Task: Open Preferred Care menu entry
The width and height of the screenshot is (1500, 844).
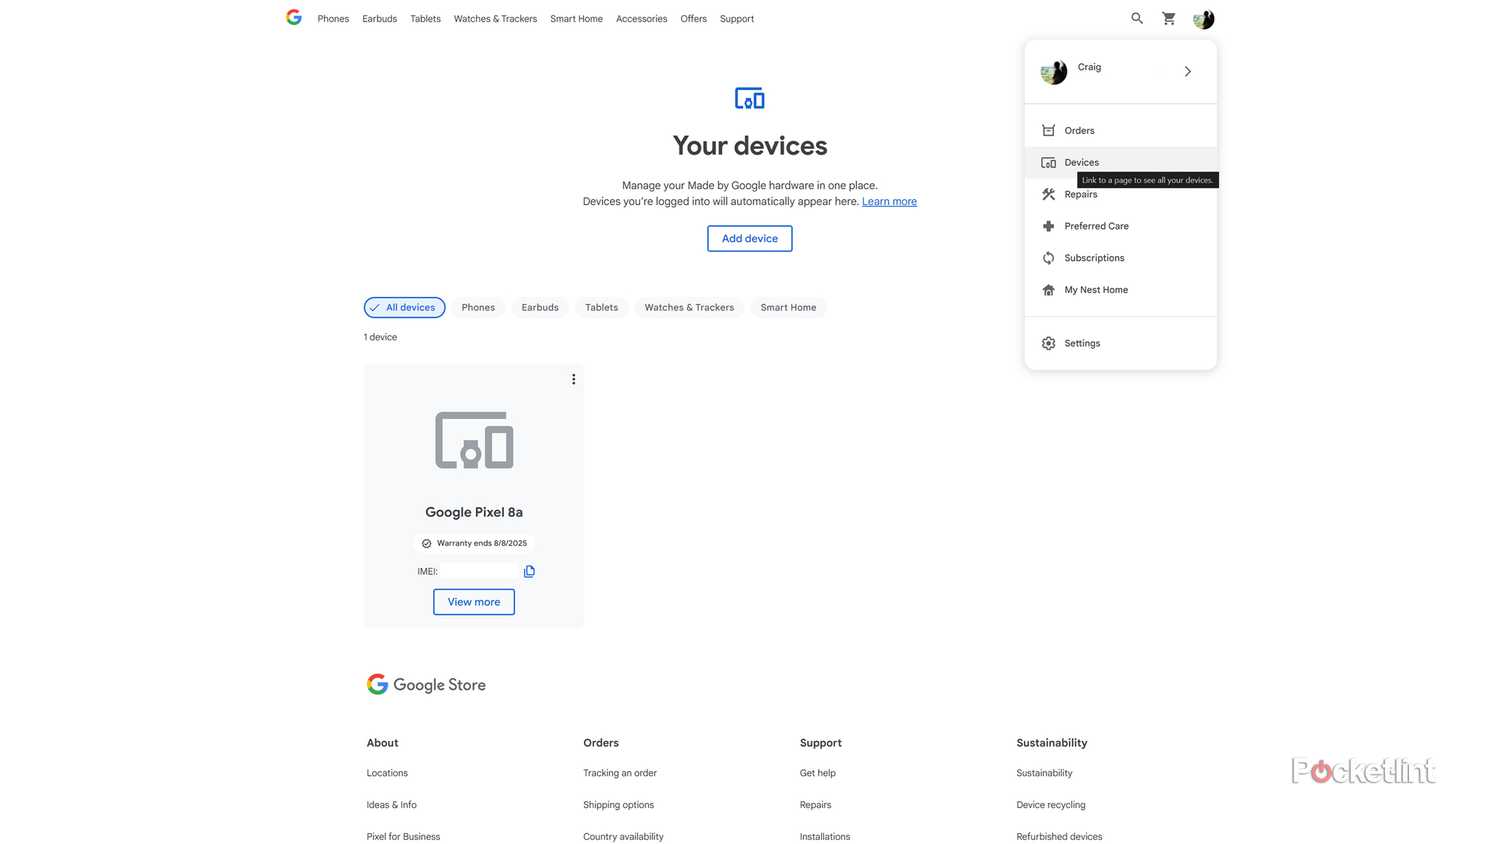Action: point(1121,226)
